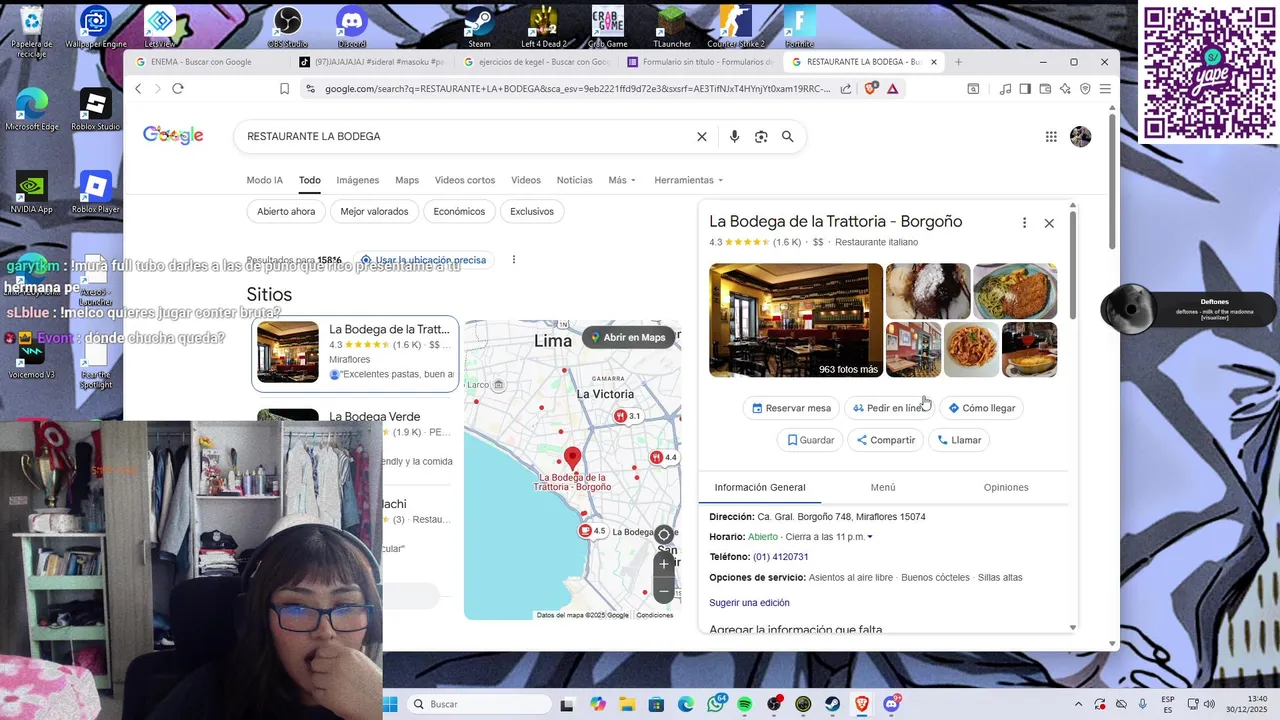Open Brave Wallet toolbar icon
This screenshot has height=720, width=1280.
(x=1045, y=89)
